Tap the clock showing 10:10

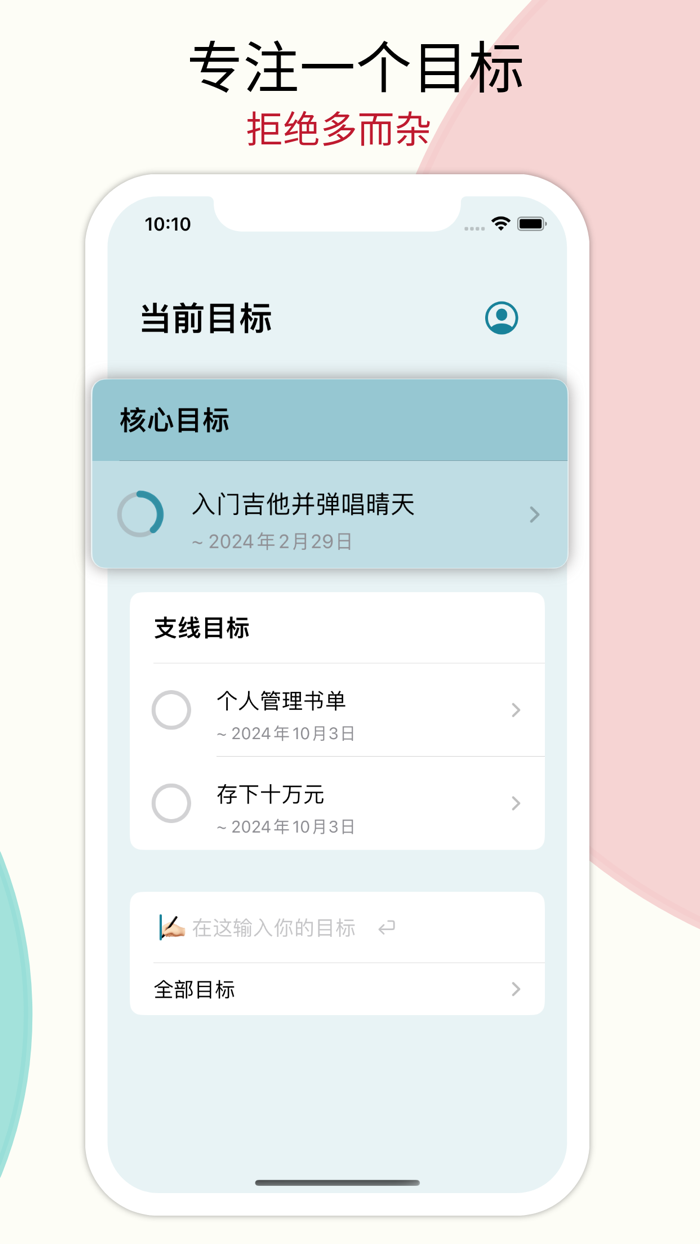166,224
